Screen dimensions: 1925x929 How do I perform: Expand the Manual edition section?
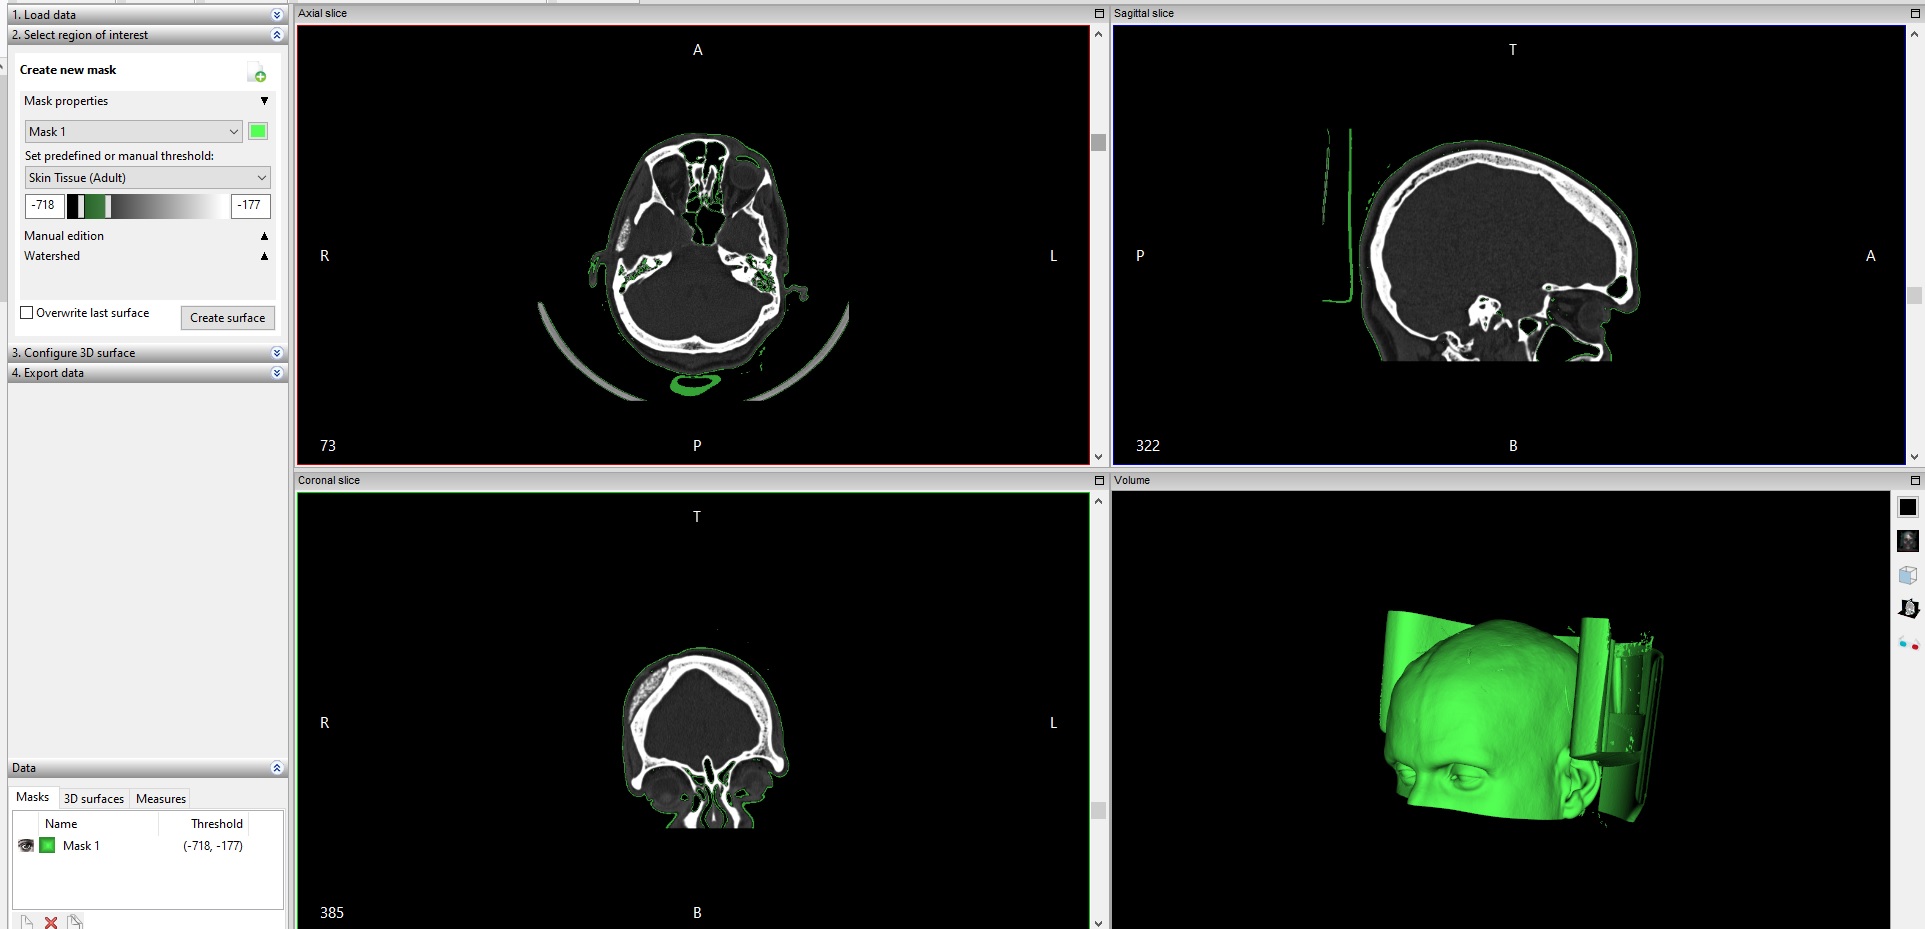click(x=264, y=236)
